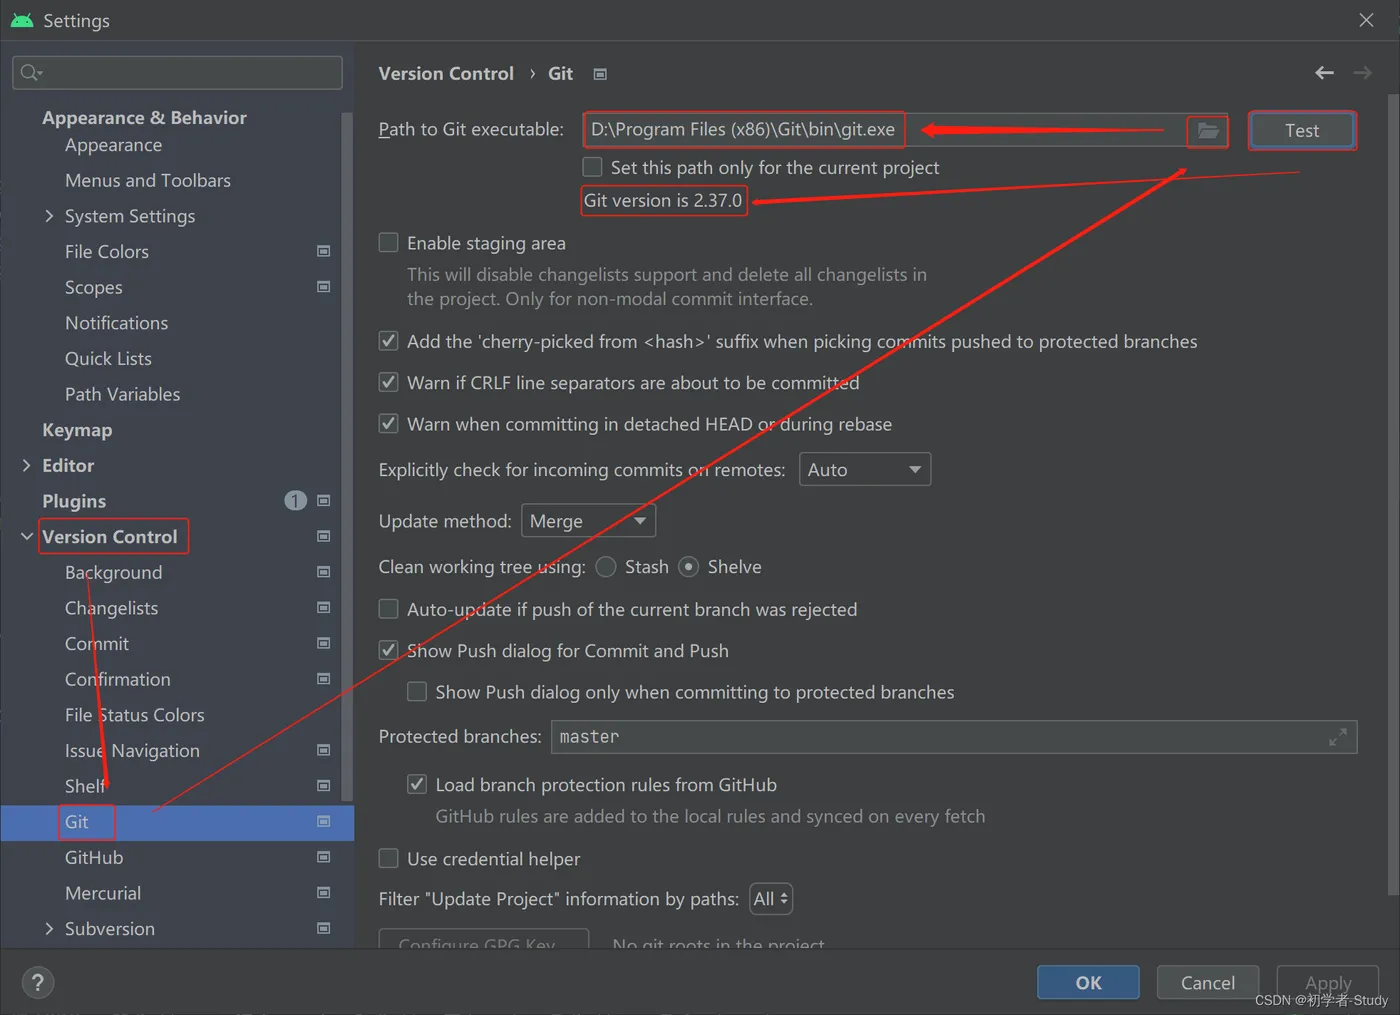Click project icon on Commit row
The height and width of the screenshot is (1015, 1400).
click(323, 643)
